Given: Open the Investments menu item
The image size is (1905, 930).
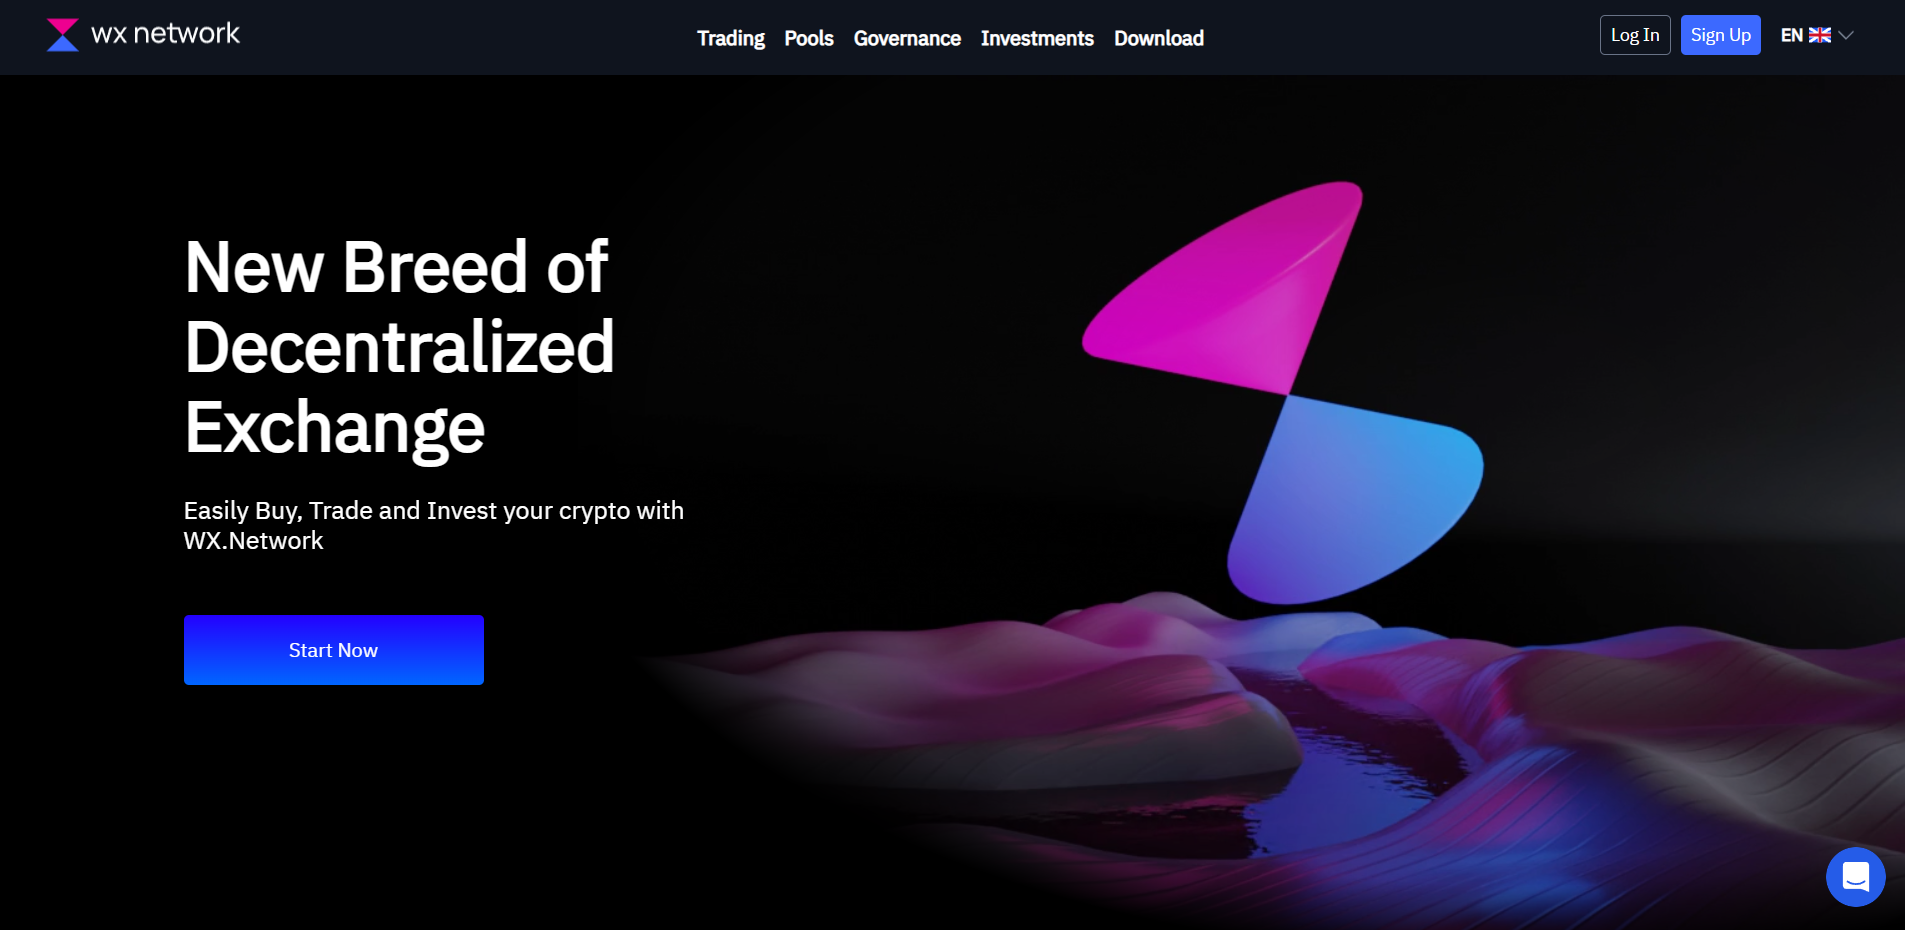Looking at the screenshot, I should click(x=1037, y=38).
